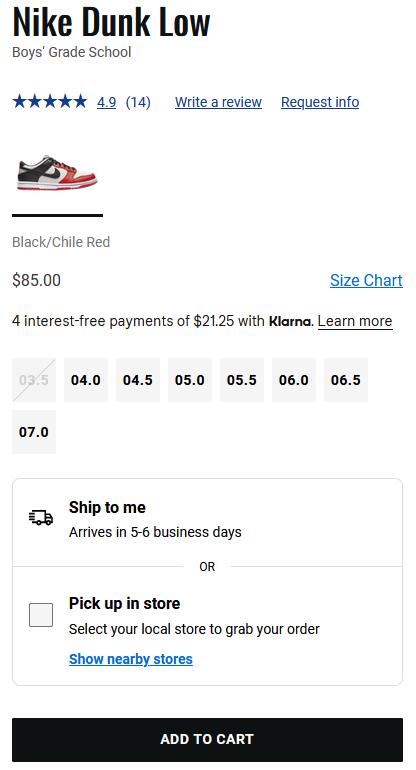Open the 4.9 rating link
The image size is (416, 770).
pos(107,102)
